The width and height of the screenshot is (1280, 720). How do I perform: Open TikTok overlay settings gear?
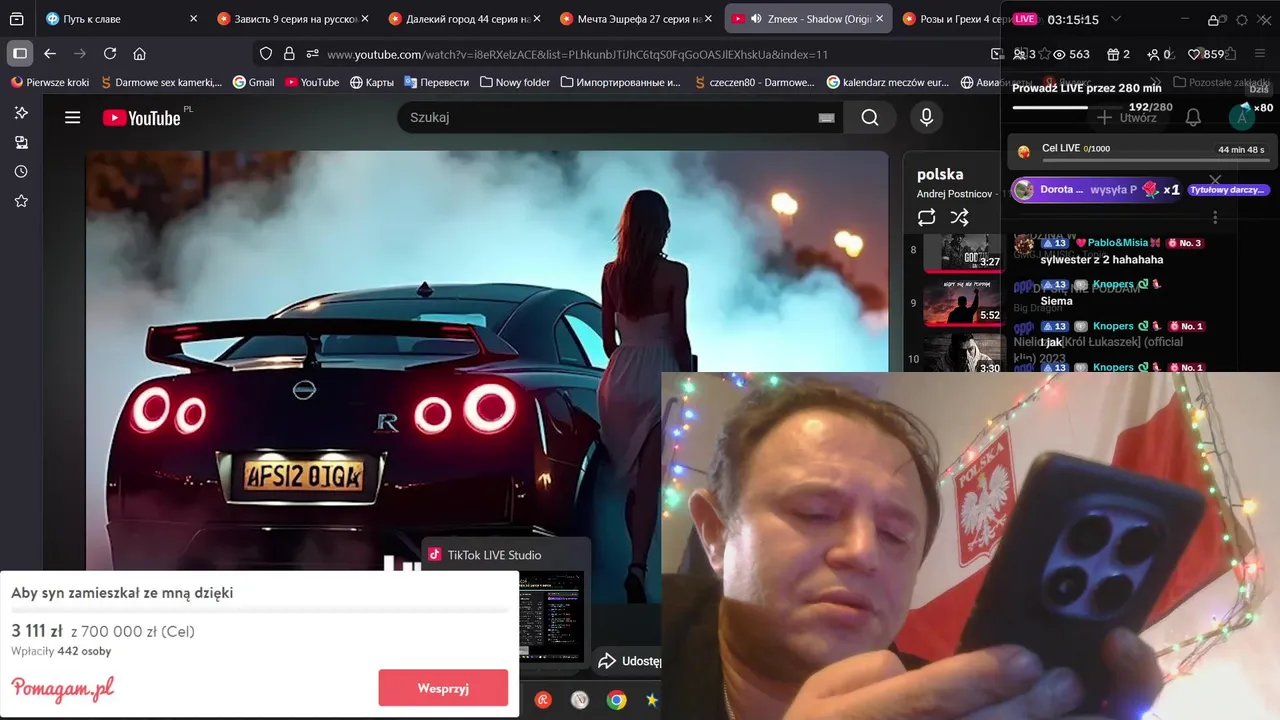pos(1242,20)
